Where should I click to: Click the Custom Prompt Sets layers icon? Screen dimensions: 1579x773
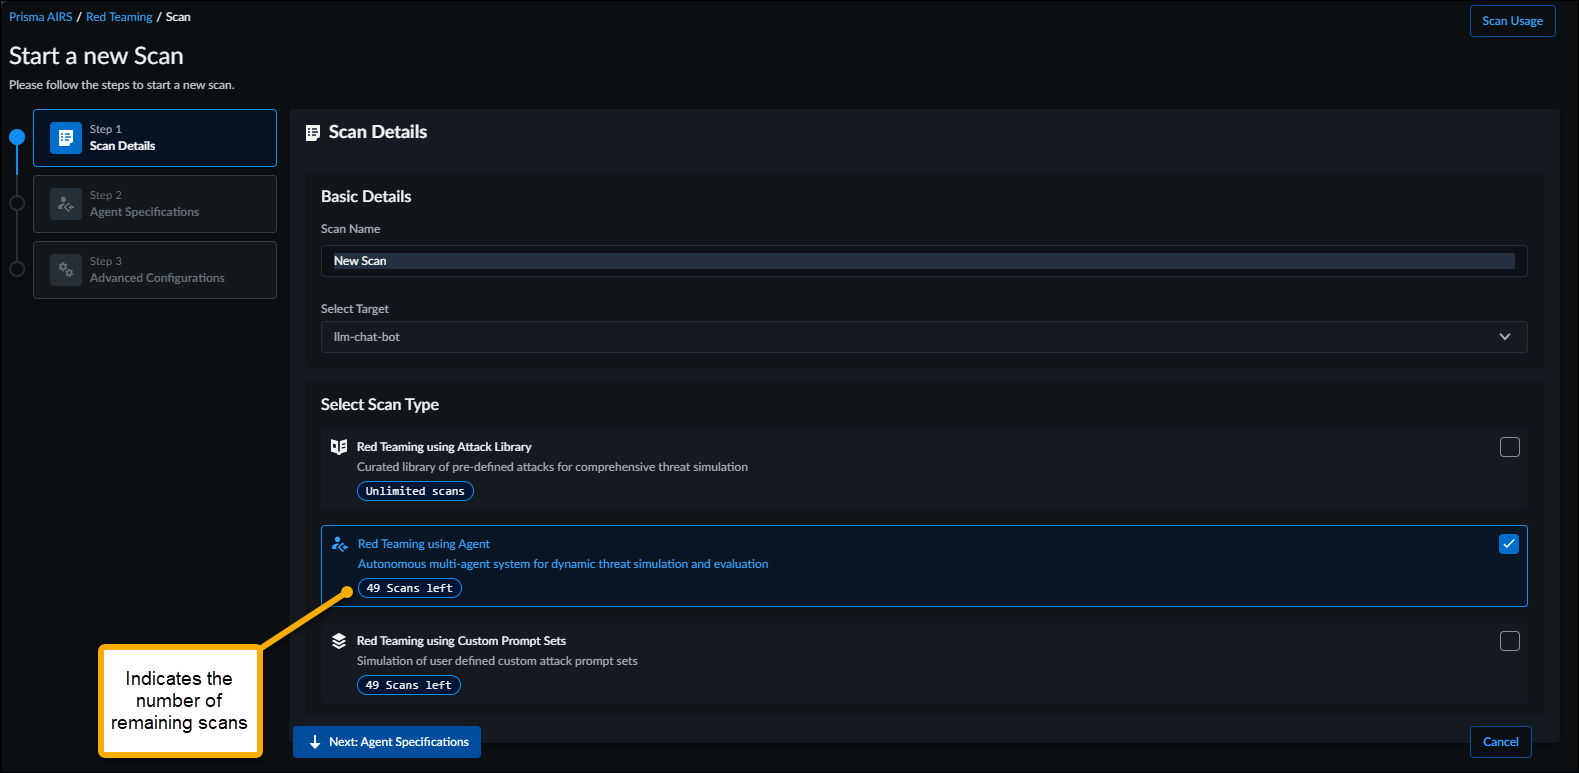click(339, 641)
